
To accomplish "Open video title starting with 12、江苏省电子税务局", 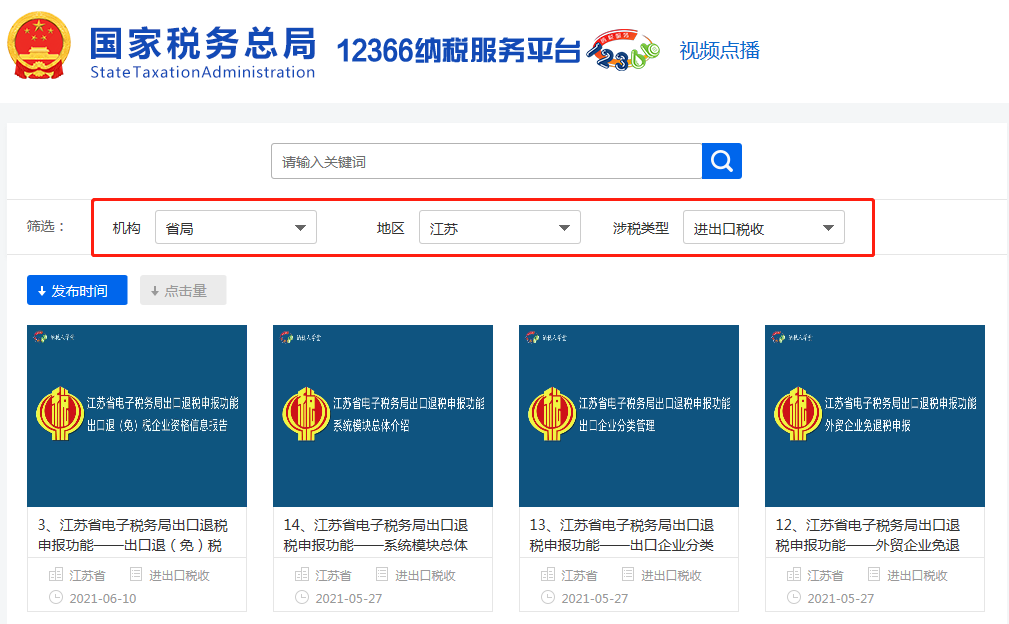I will point(867,535).
